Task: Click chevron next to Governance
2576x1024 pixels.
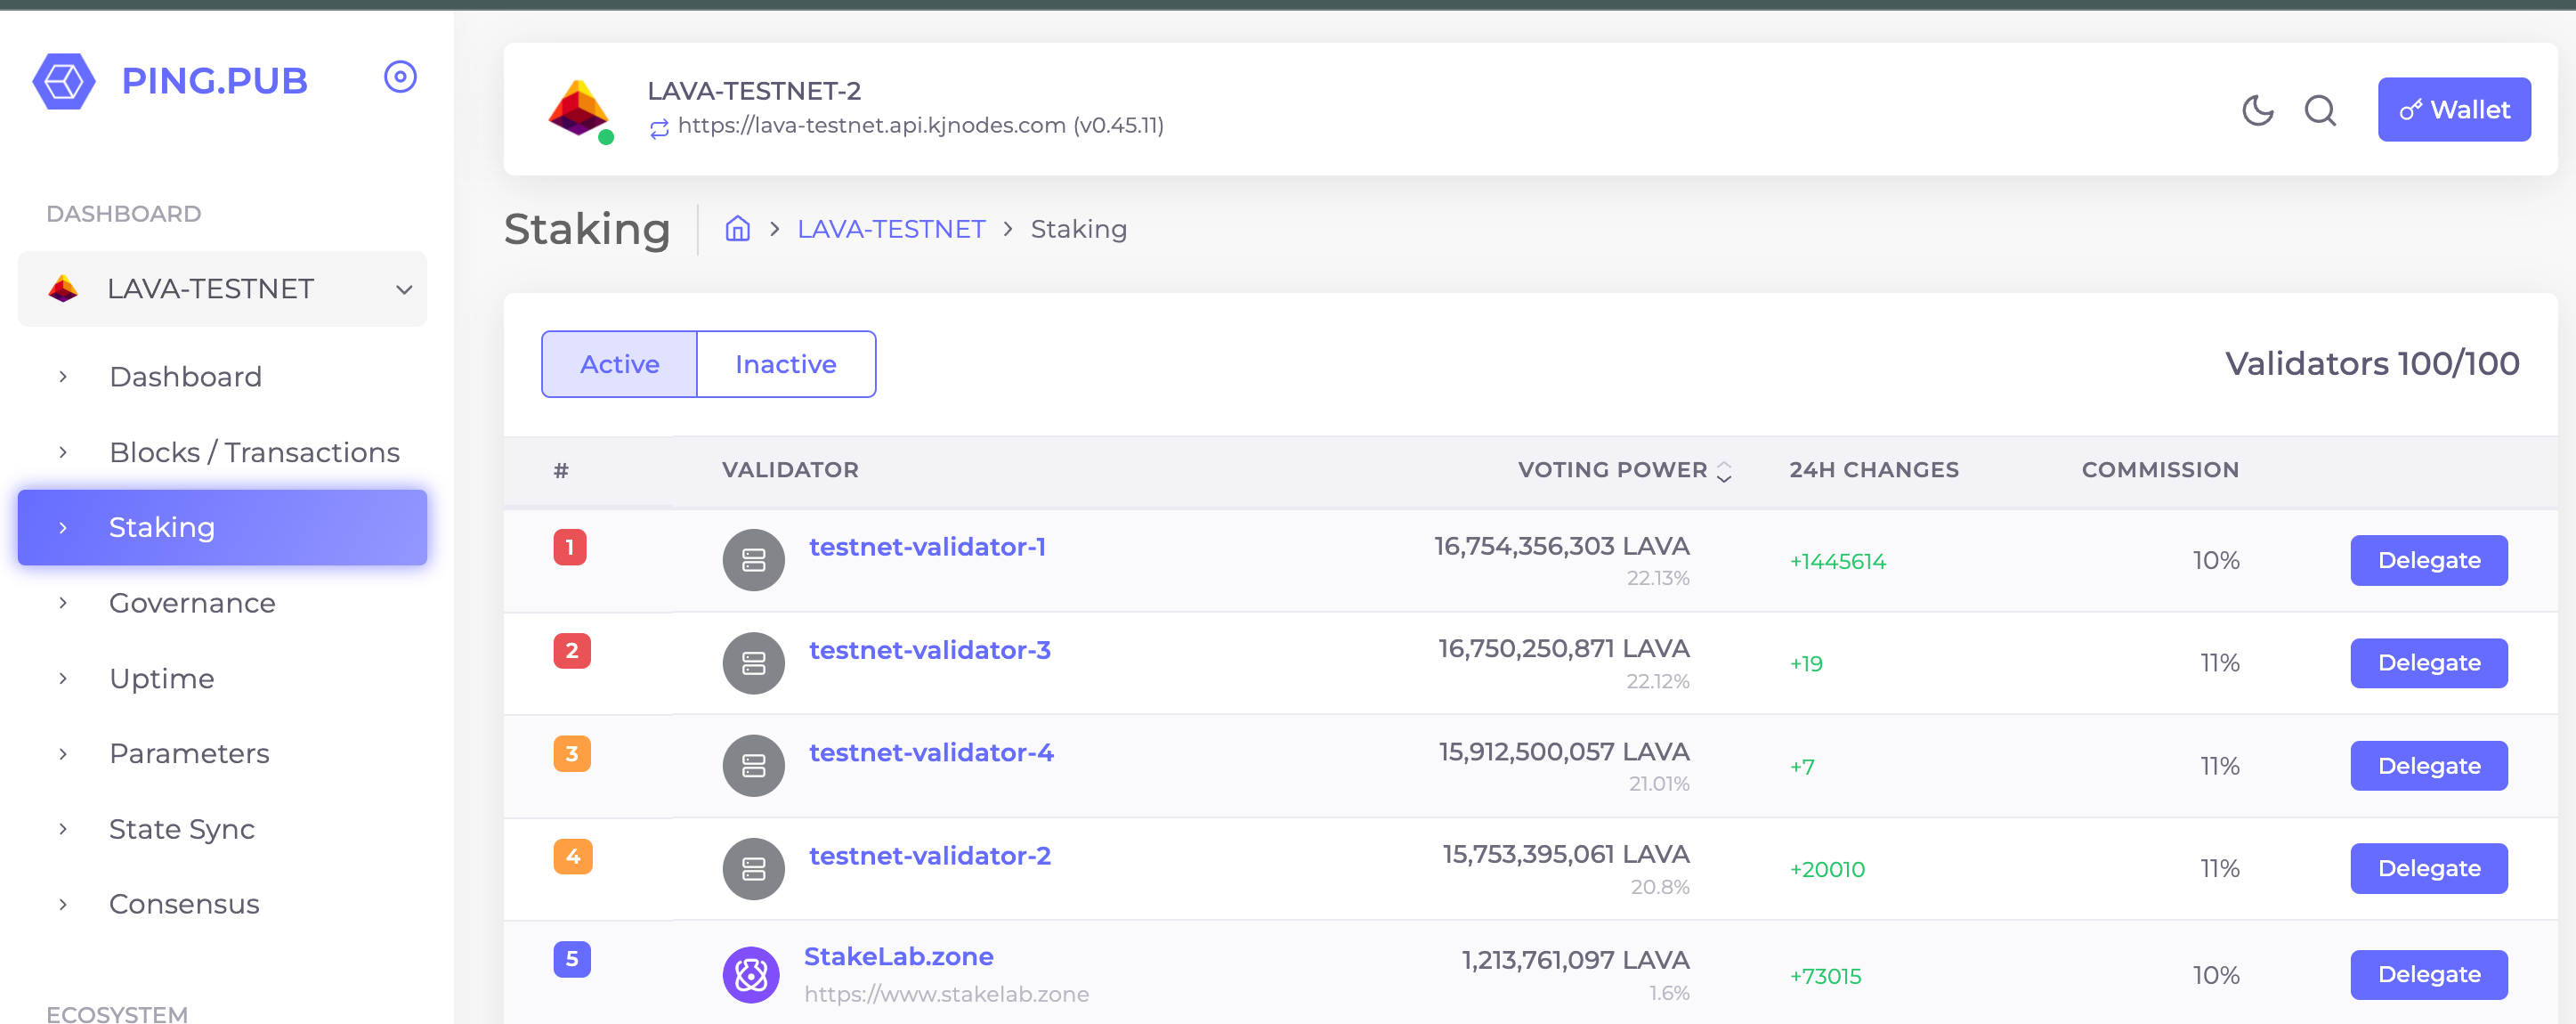Action: click(63, 603)
